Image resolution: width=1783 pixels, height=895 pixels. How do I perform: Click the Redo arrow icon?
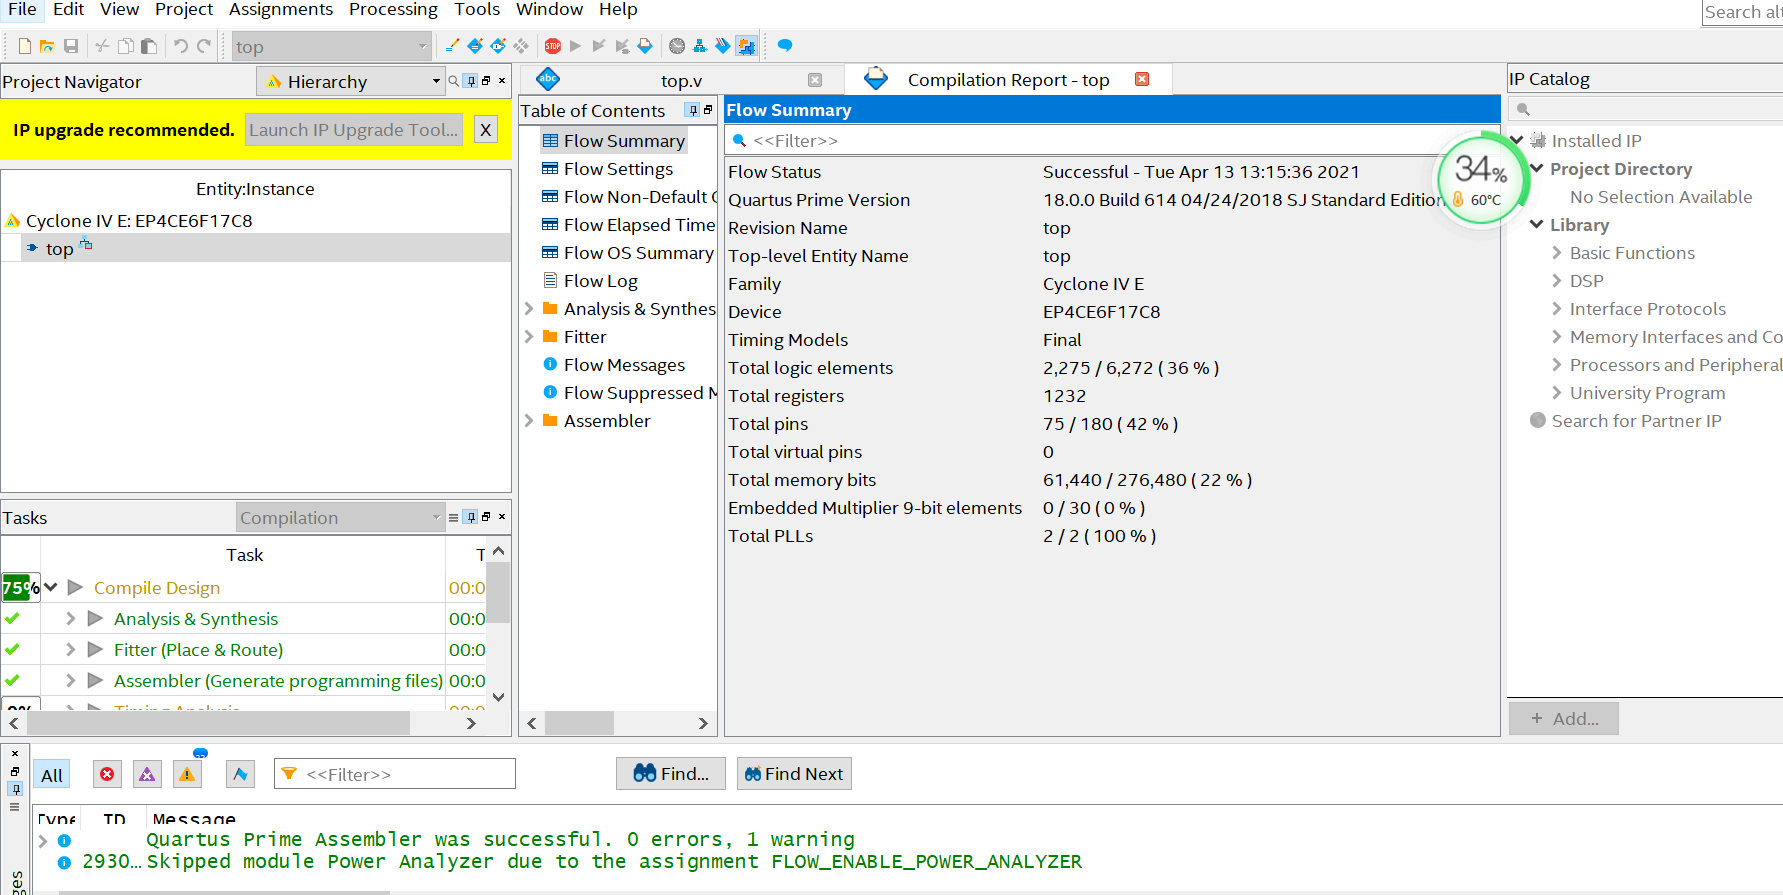204,46
